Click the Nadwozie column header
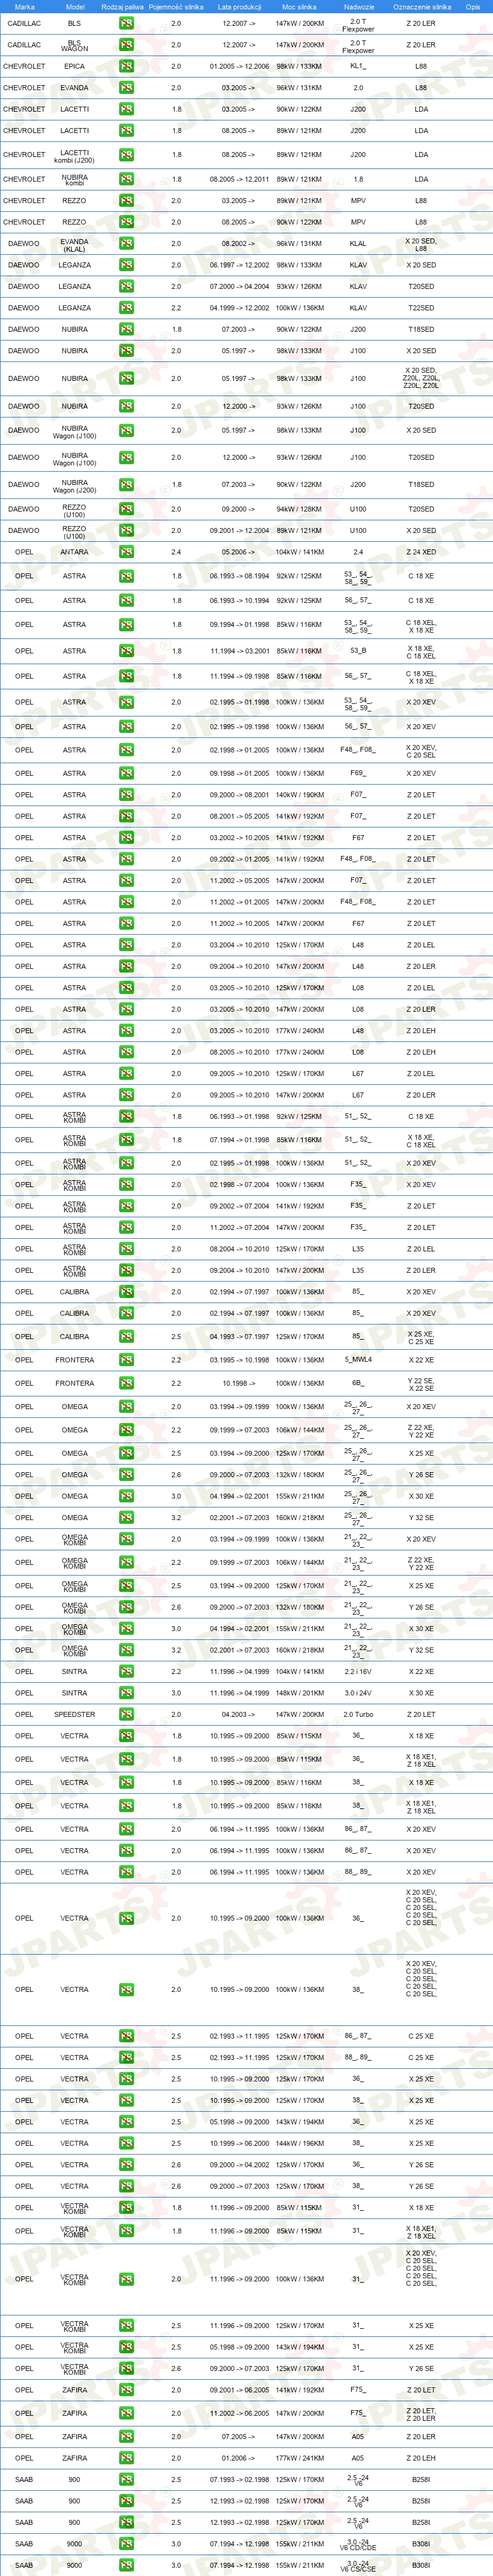Screen dimensions: 493x2576 coord(358,6)
